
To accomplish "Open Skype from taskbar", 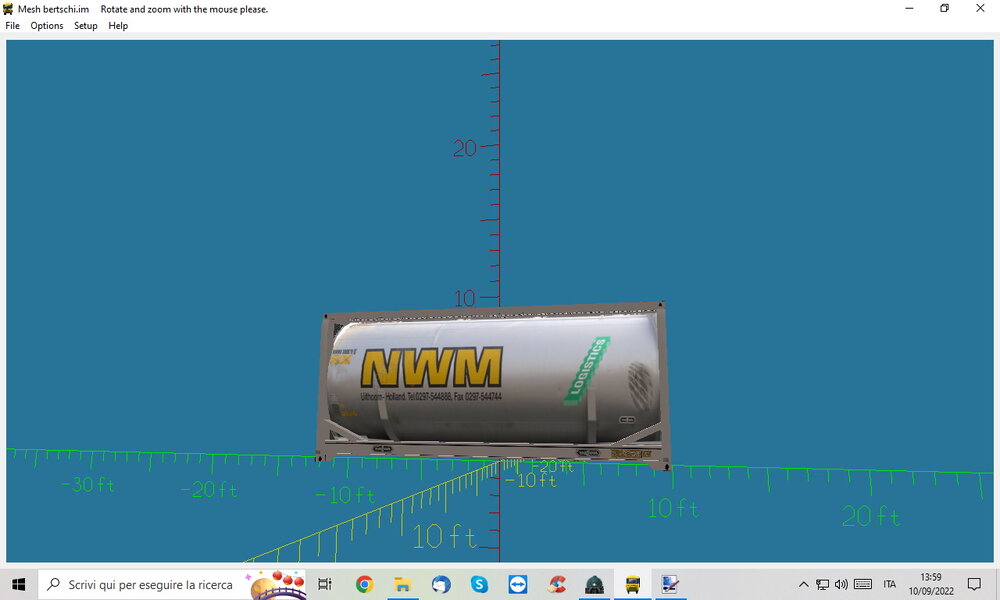I will (x=479, y=584).
